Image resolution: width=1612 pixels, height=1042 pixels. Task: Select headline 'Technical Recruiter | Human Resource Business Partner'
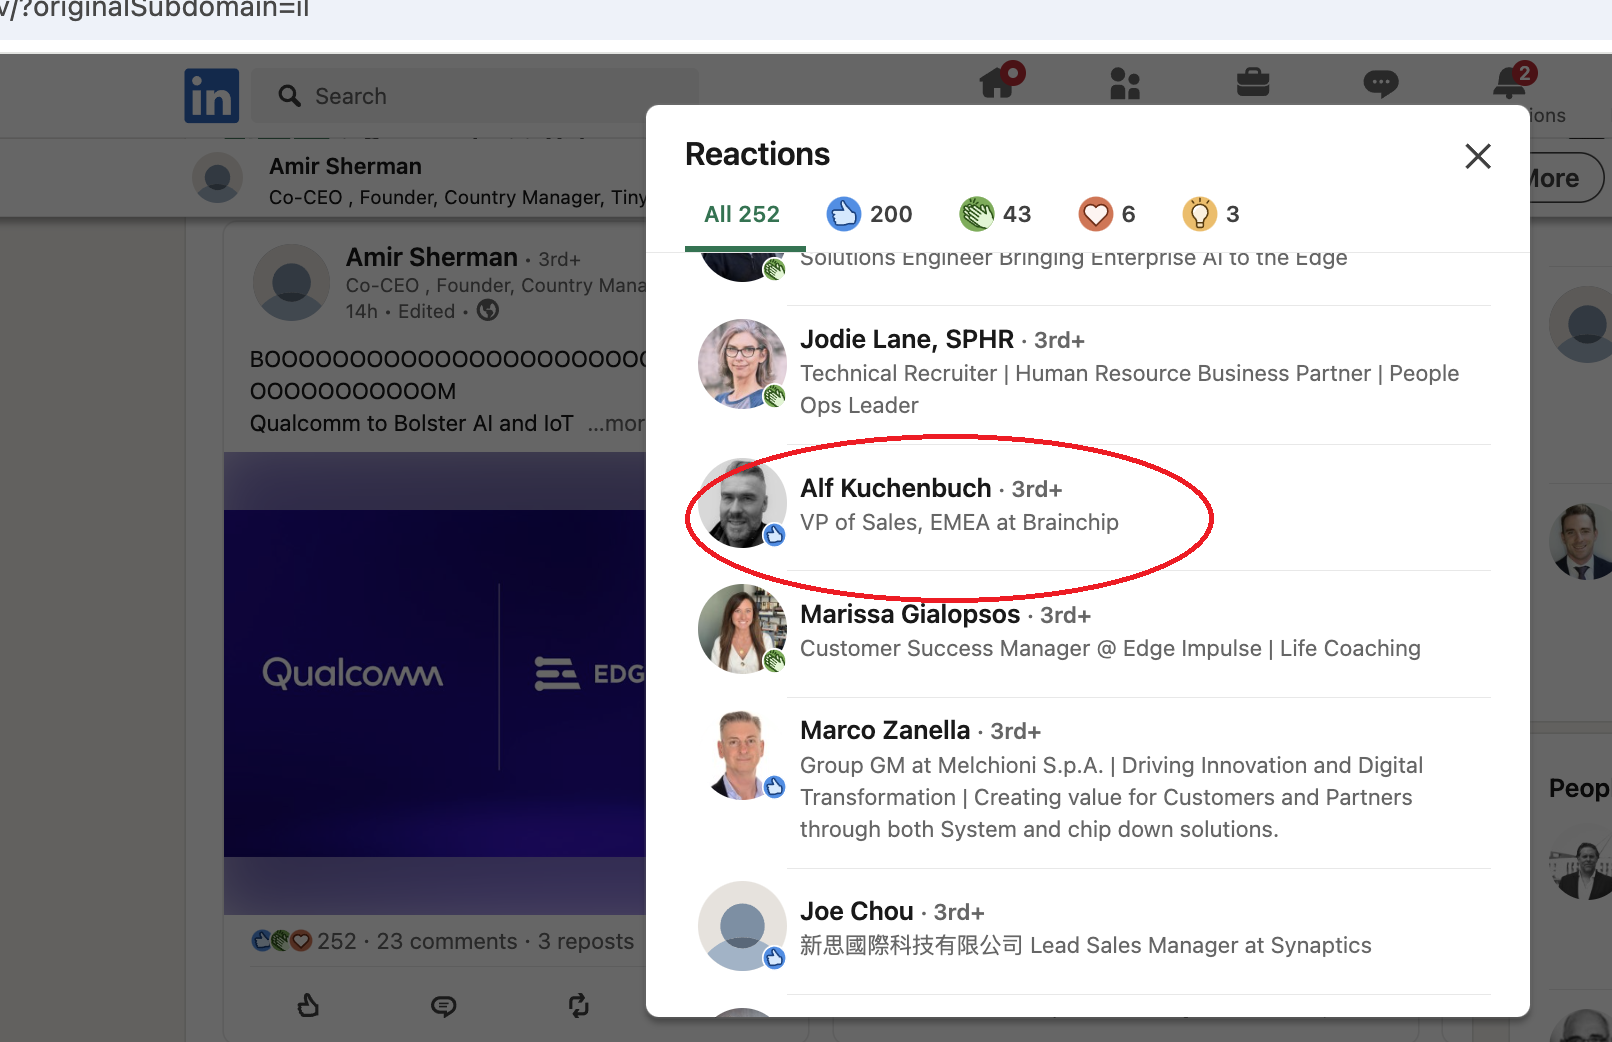coord(1085,373)
